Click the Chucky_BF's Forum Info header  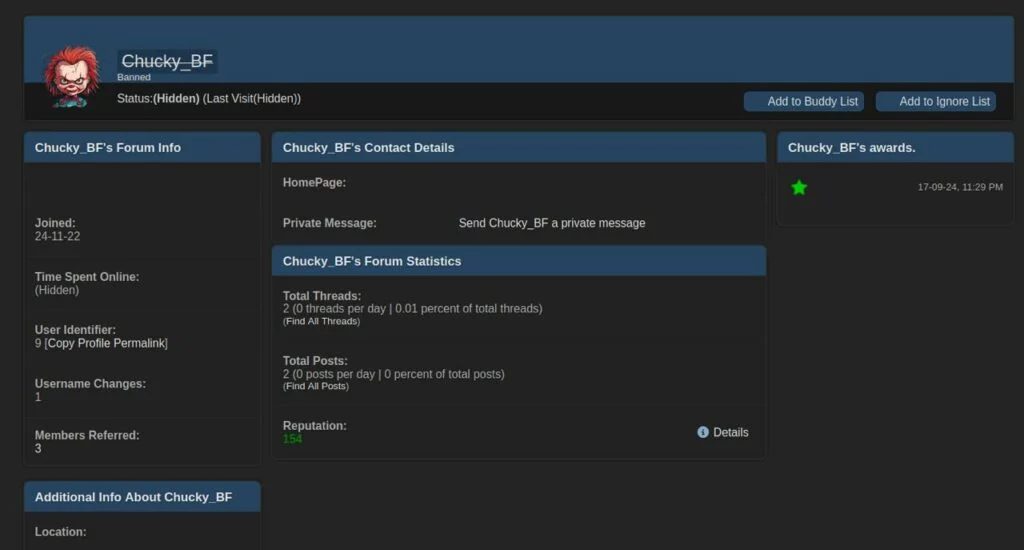tap(108, 147)
